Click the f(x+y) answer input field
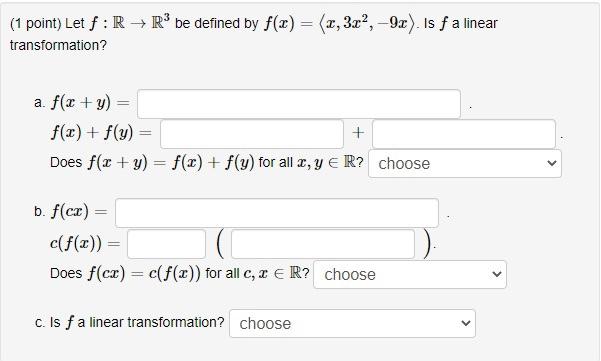Screen dimensions: 601x361 click(299, 104)
